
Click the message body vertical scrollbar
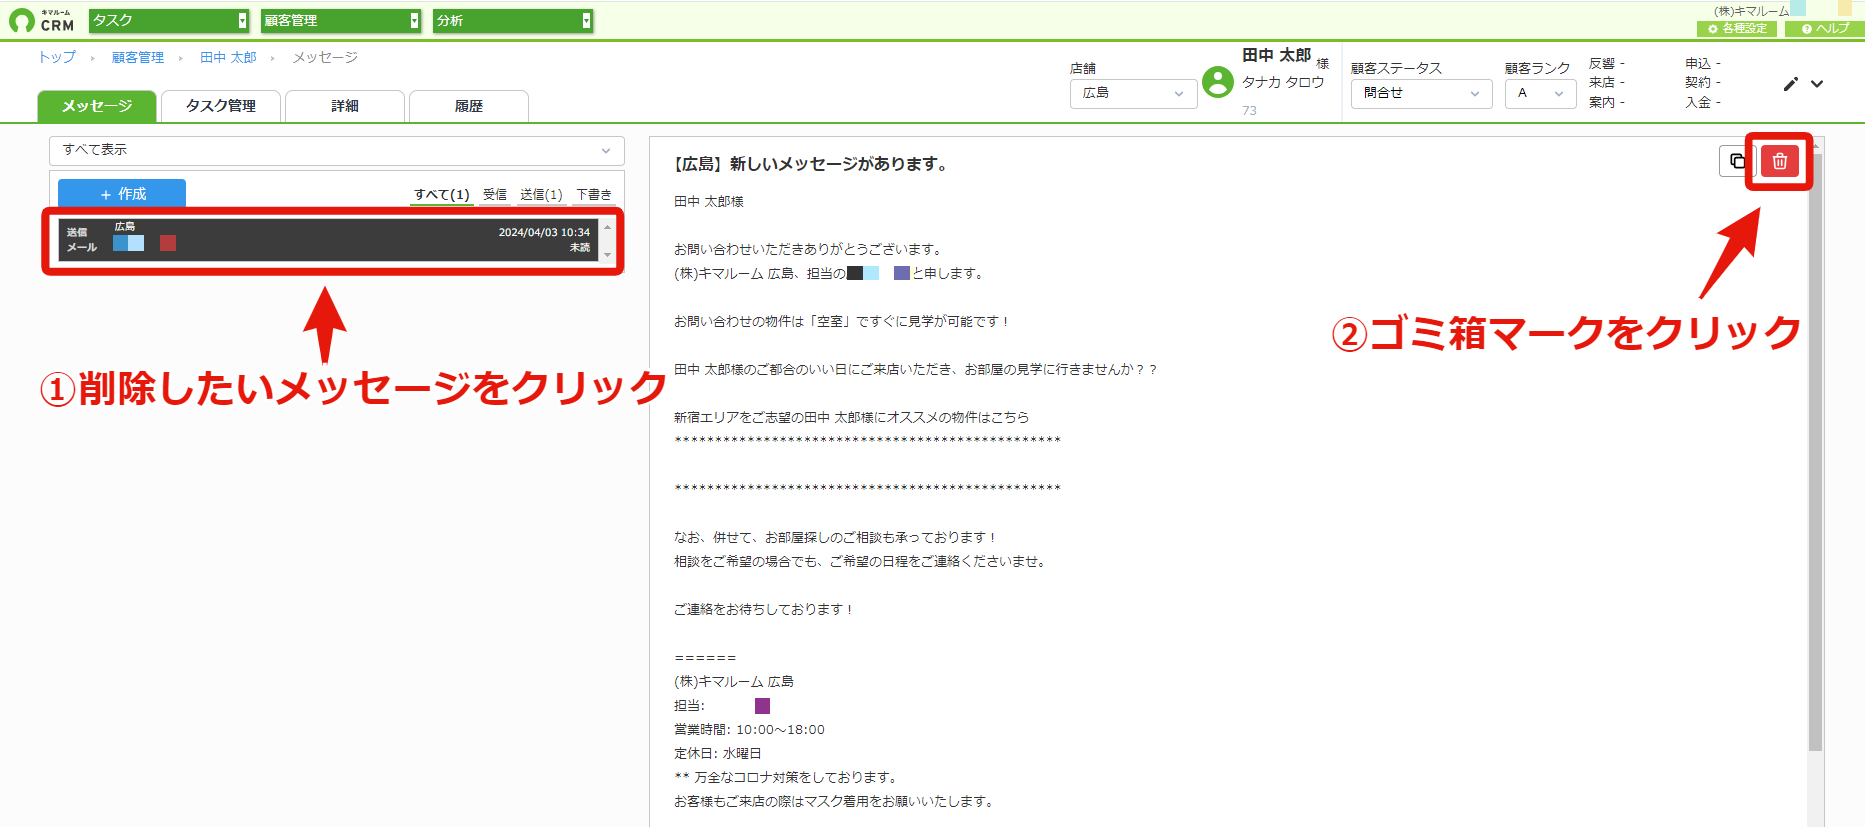(1815, 450)
